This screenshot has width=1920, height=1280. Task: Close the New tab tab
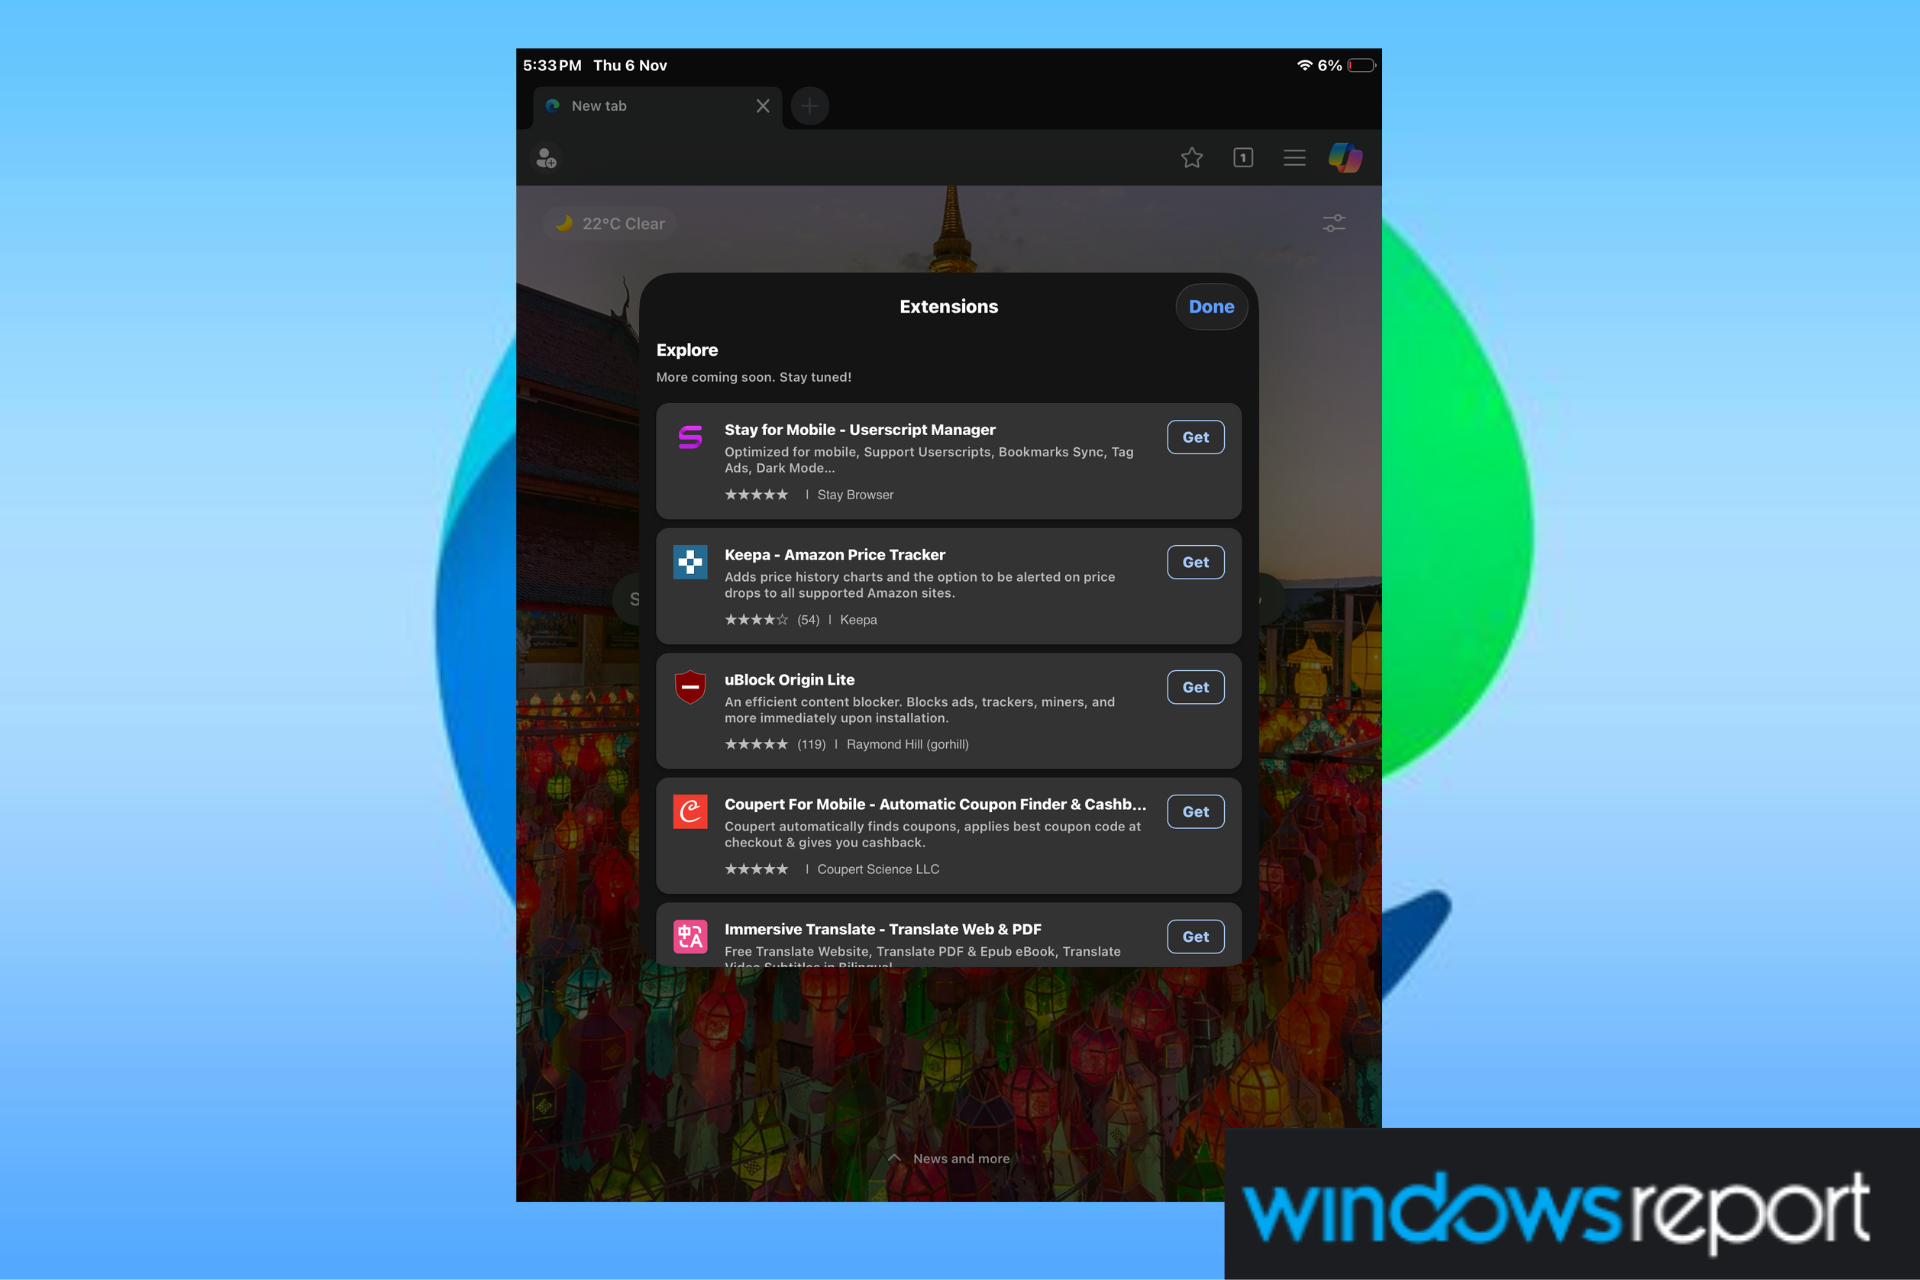click(763, 105)
